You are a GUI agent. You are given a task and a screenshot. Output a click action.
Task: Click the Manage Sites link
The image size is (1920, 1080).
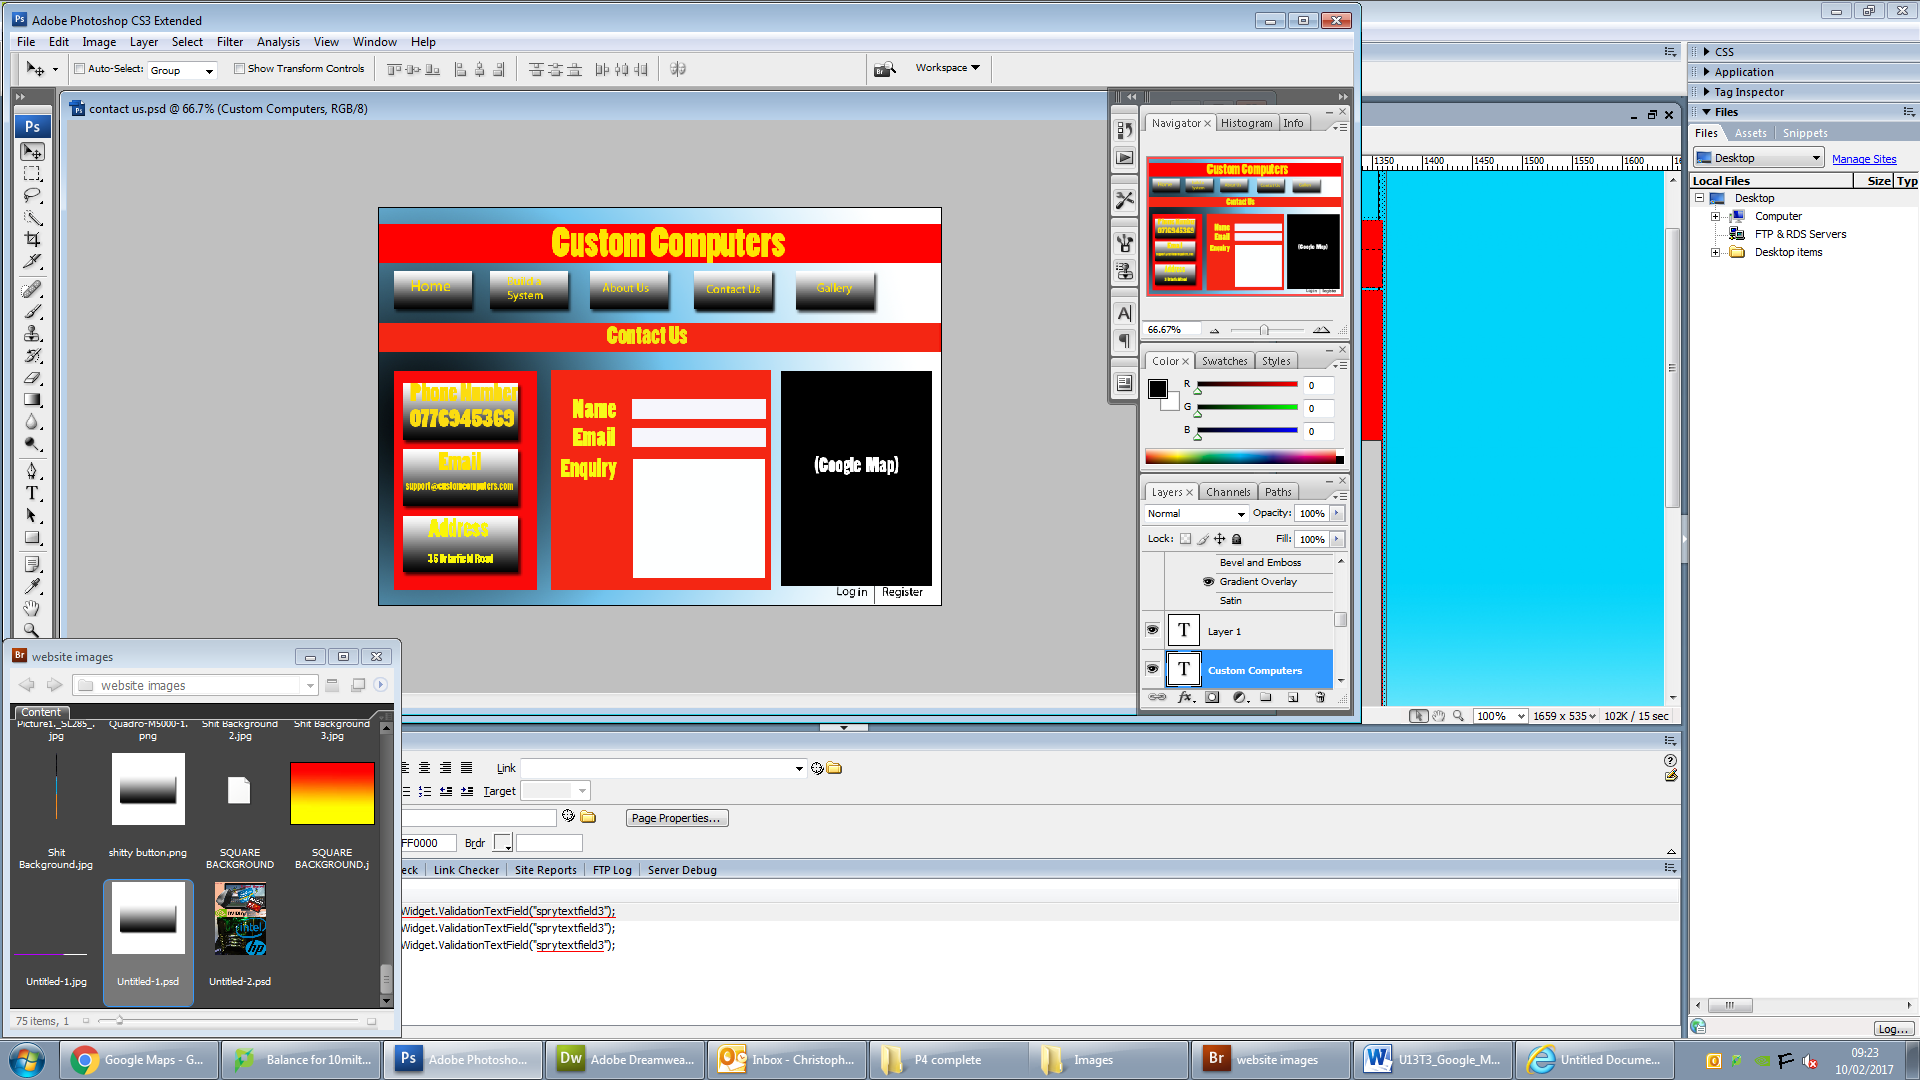(x=1863, y=159)
